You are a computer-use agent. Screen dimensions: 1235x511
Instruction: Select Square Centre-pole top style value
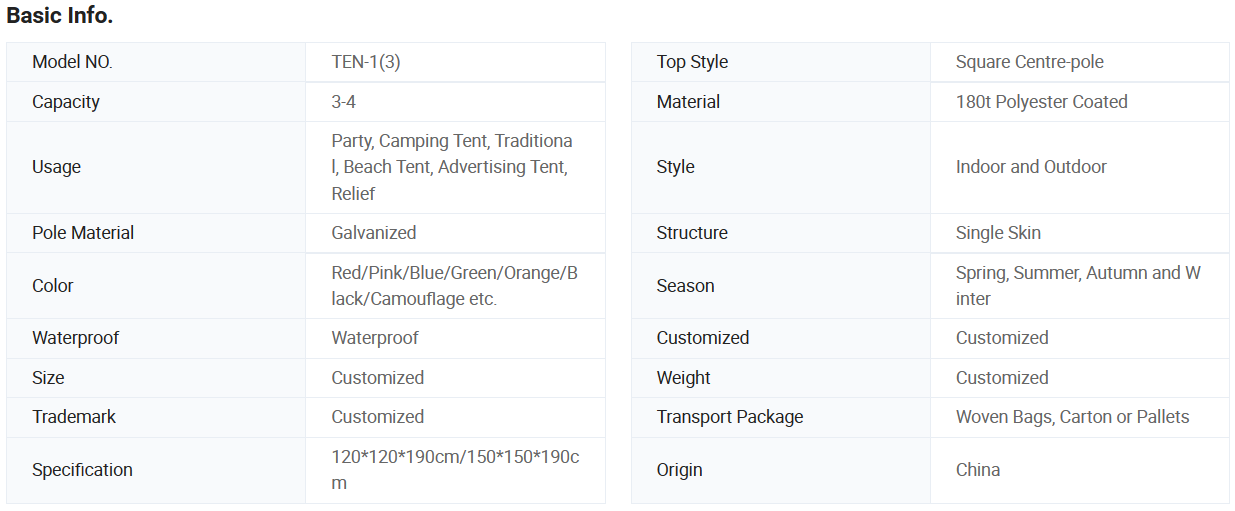(1030, 62)
